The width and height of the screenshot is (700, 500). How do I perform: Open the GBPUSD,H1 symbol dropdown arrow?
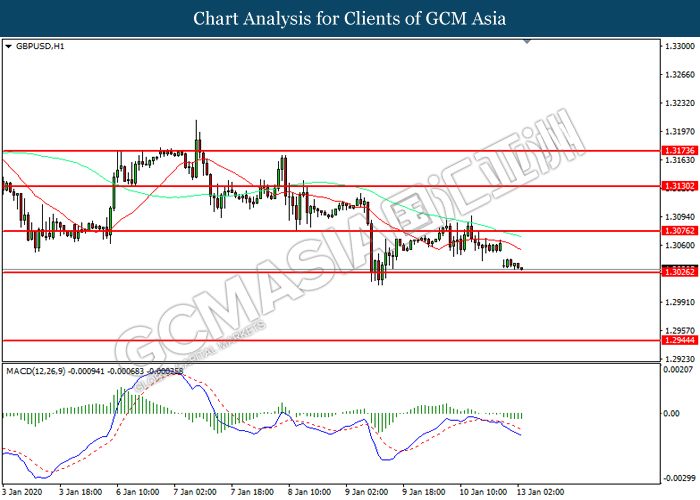[x=8, y=46]
